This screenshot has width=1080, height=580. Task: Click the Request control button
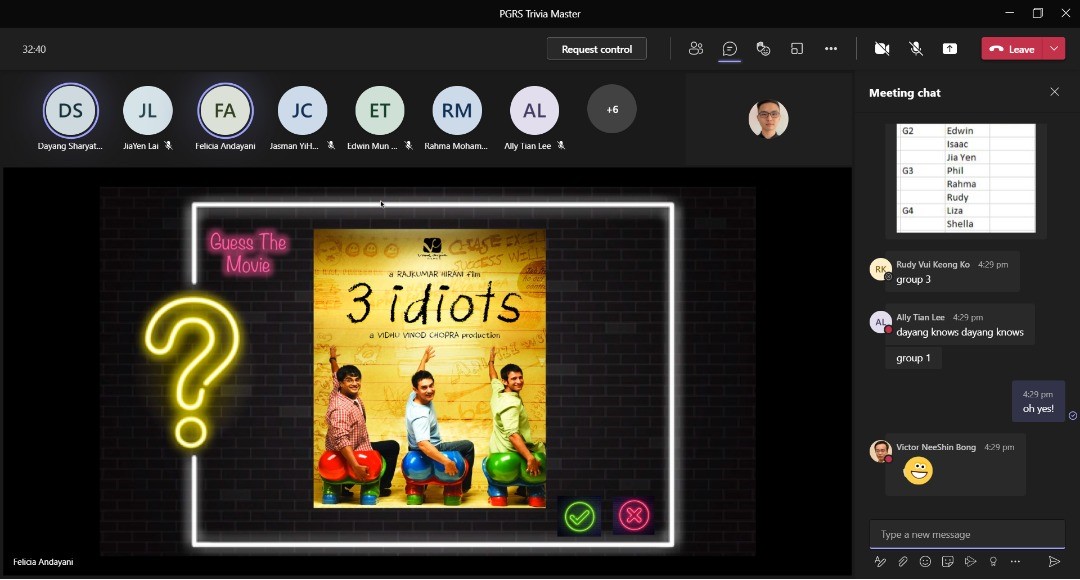pyautogui.click(x=596, y=49)
